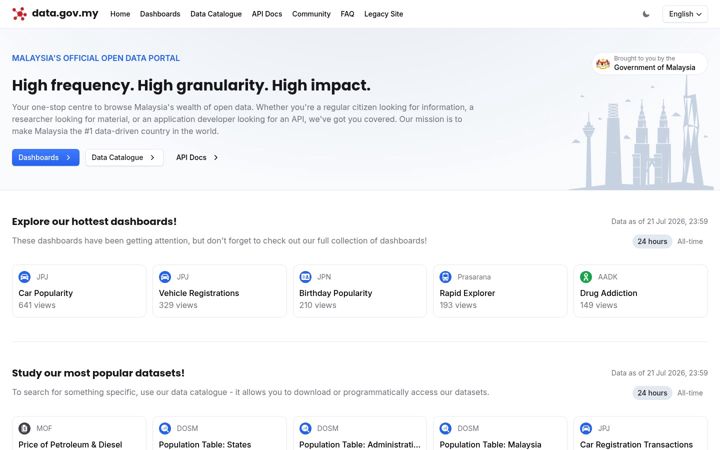The height and width of the screenshot is (450, 720).
Task: Click the API Docs chevron arrow
Action: coord(216,158)
